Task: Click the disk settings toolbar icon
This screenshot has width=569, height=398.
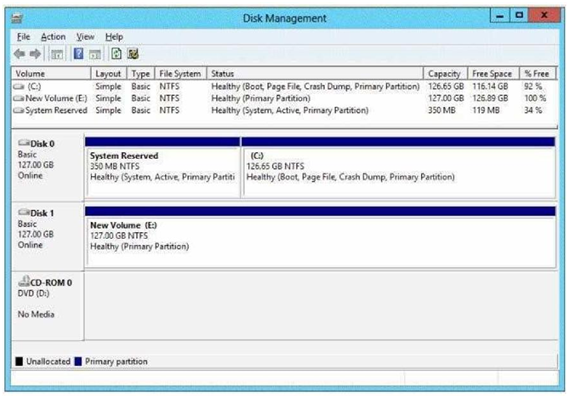Action: click(133, 54)
